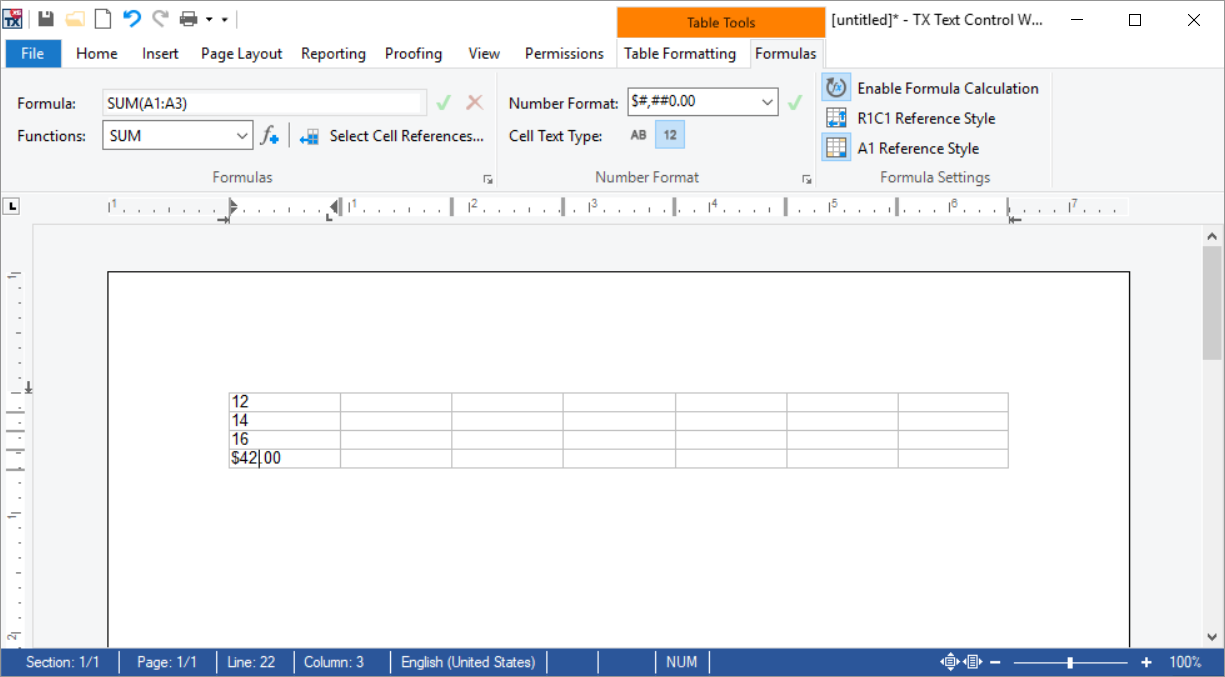Switch to the Permissions tab
The image size is (1225, 677).
pos(564,54)
